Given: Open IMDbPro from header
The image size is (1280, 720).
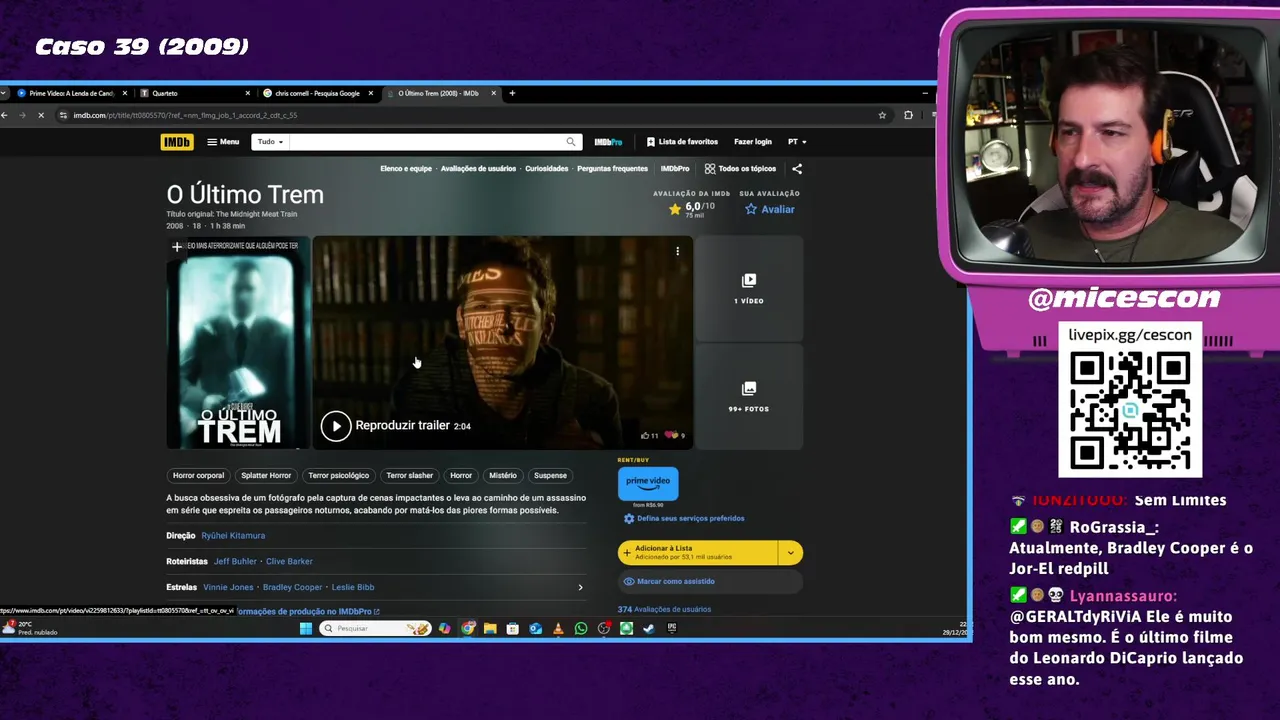Looking at the screenshot, I should [x=608, y=142].
